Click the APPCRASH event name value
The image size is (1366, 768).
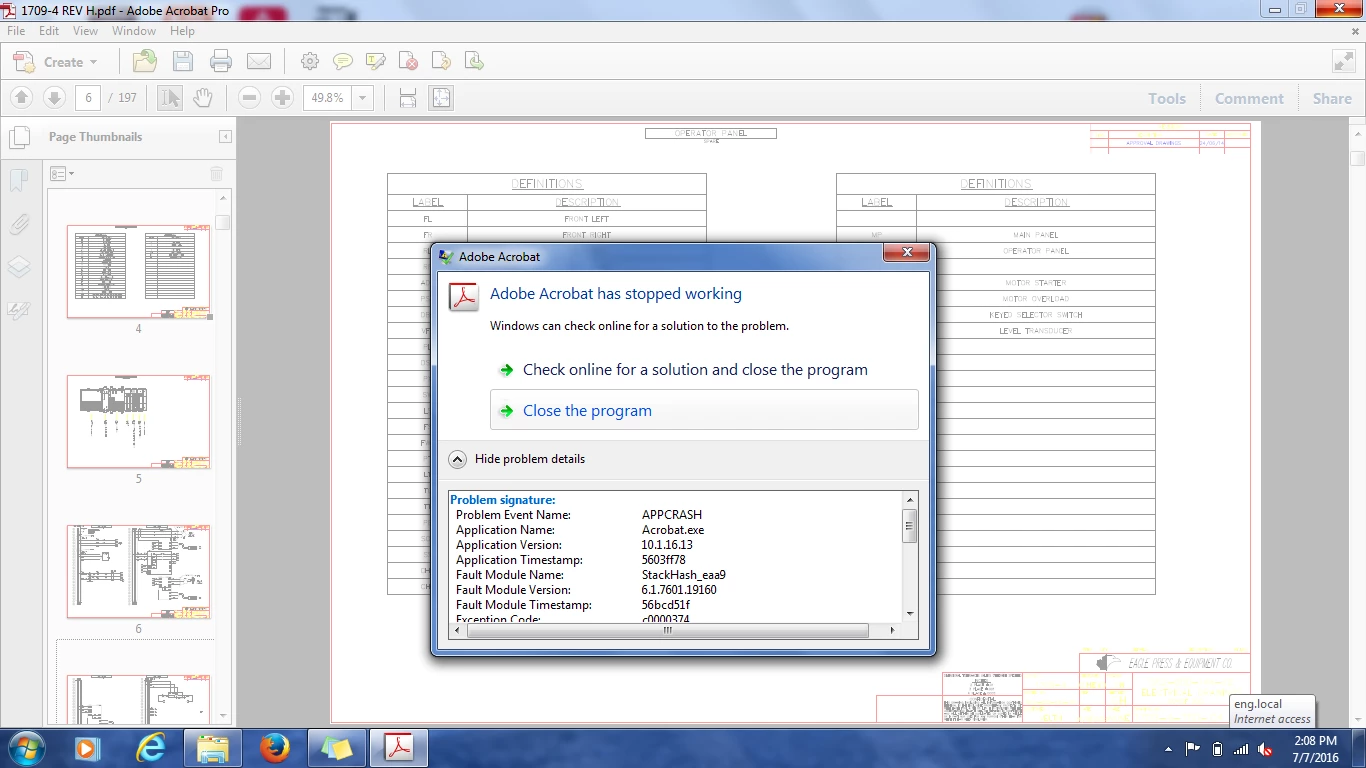pyautogui.click(x=672, y=515)
